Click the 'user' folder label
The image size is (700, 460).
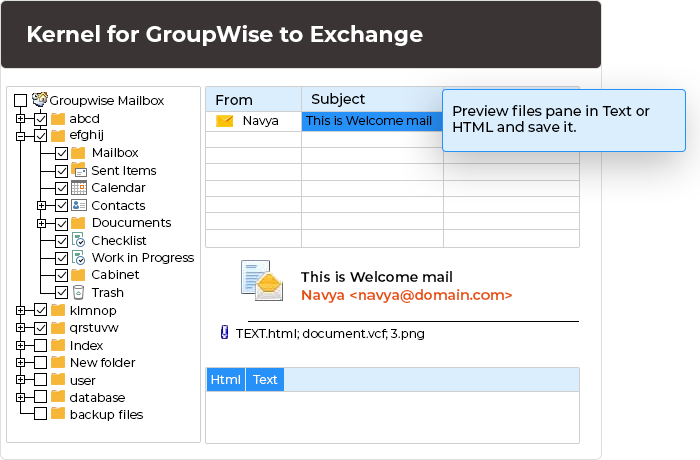[x=83, y=381]
